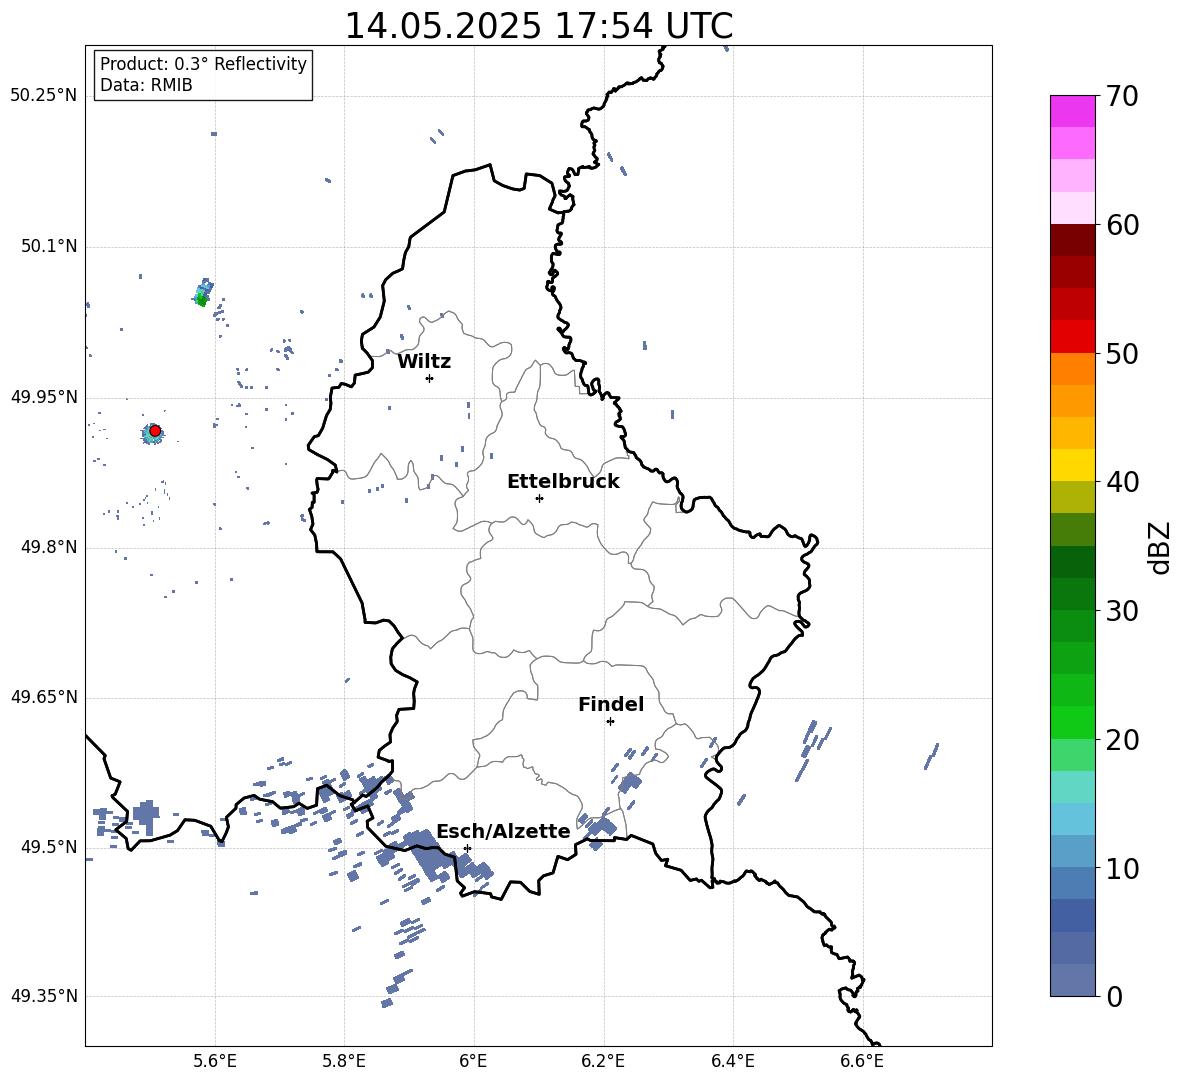Click the colorbar value 60
The width and height of the screenshot is (1184, 1081).
click(x=1122, y=225)
